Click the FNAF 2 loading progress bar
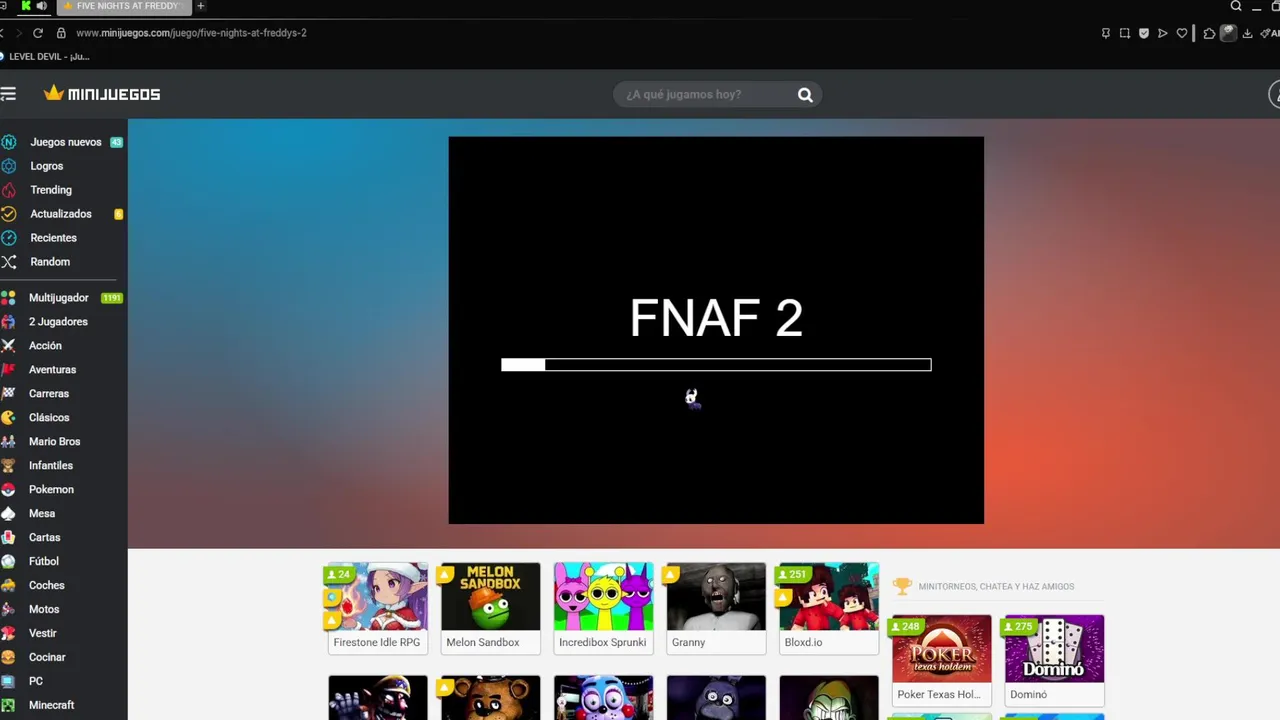The width and height of the screenshot is (1280, 720). pos(716,365)
